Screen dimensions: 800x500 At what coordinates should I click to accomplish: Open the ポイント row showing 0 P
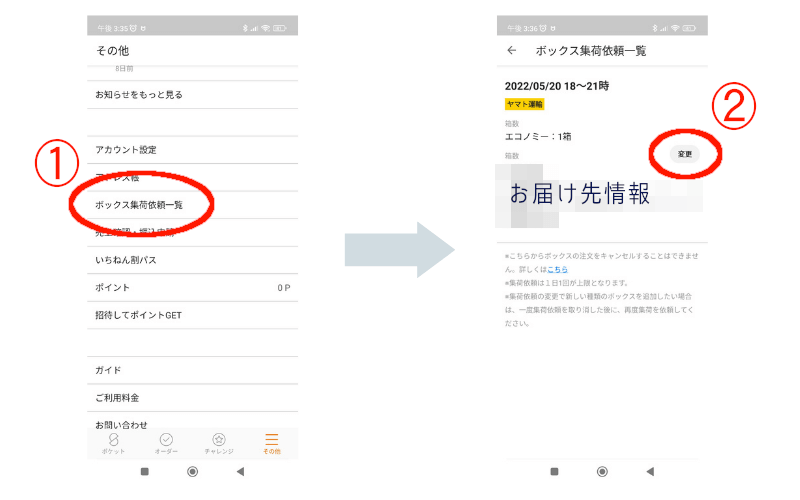[192, 288]
